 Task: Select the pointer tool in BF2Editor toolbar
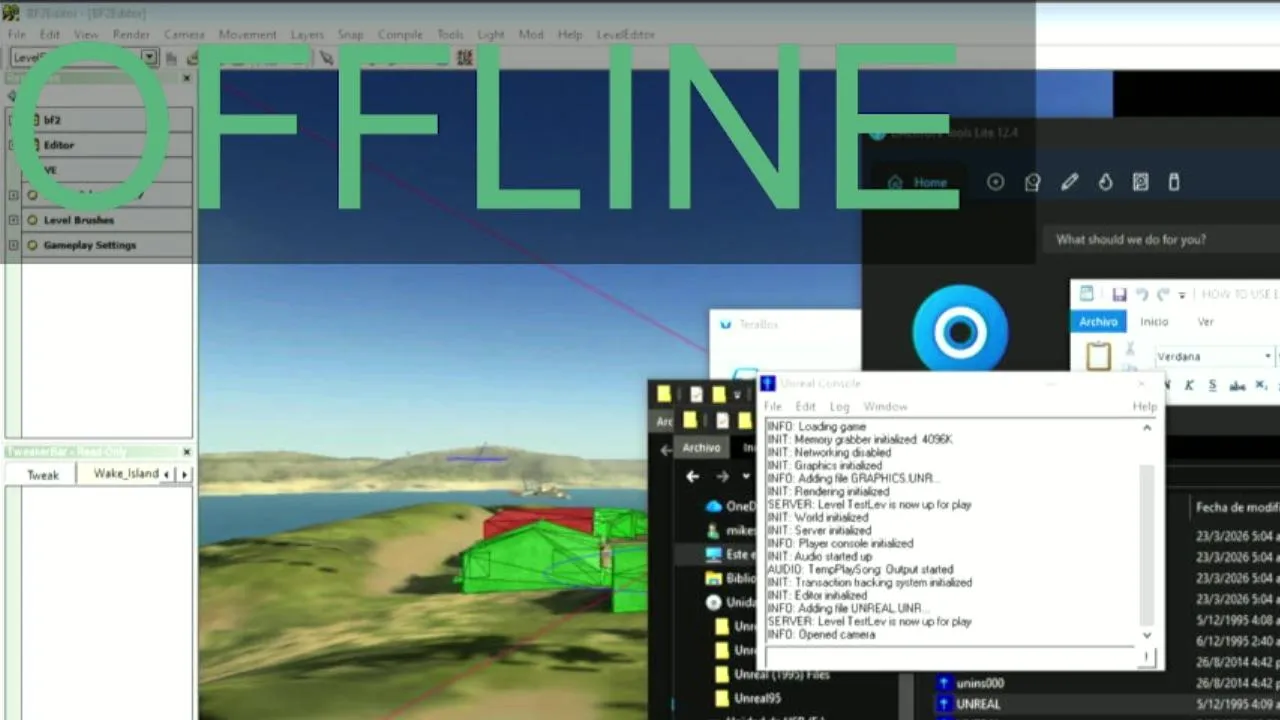click(326, 58)
